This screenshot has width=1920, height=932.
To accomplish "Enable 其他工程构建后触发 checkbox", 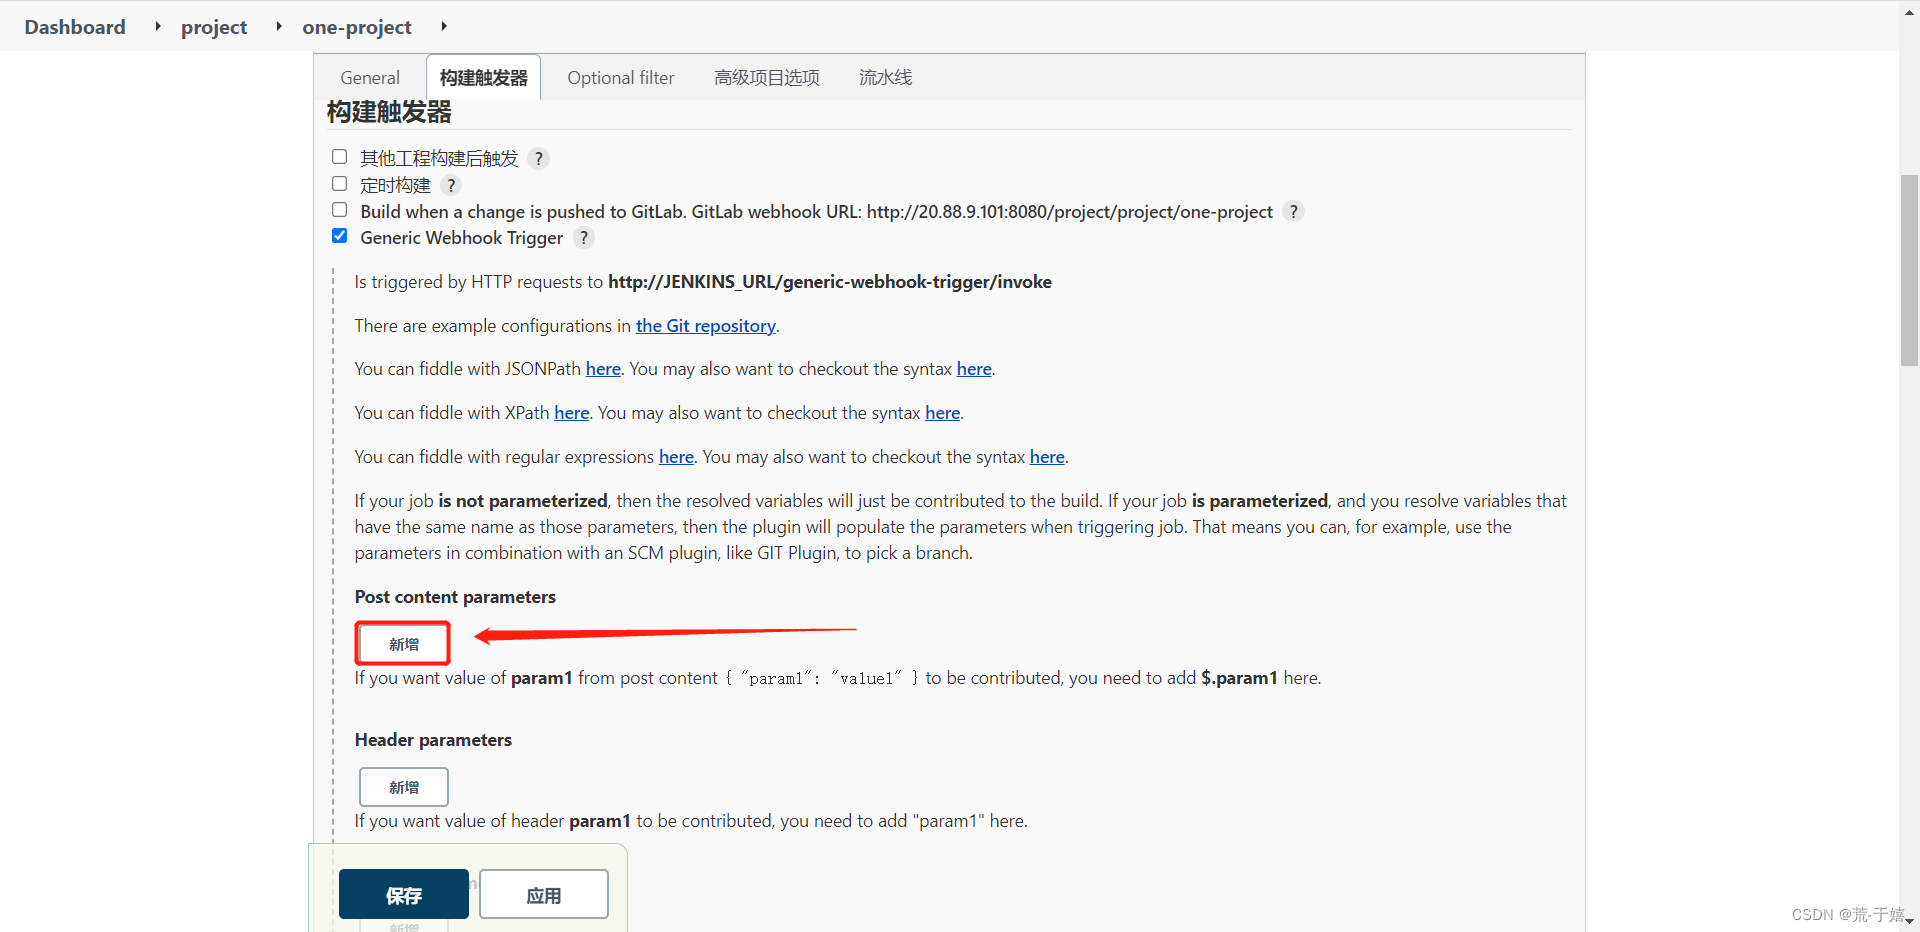I will [x=340, y=157].
